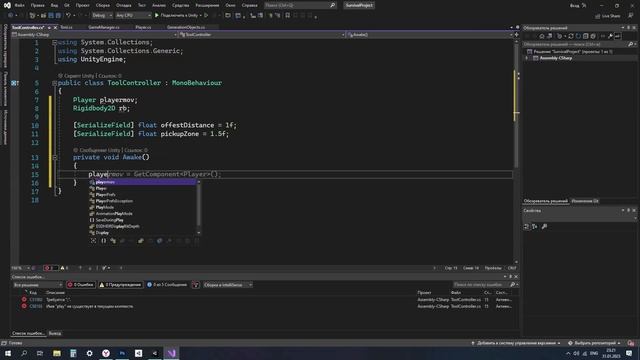Click the property pages wrench icon in Properties panel

544,227
